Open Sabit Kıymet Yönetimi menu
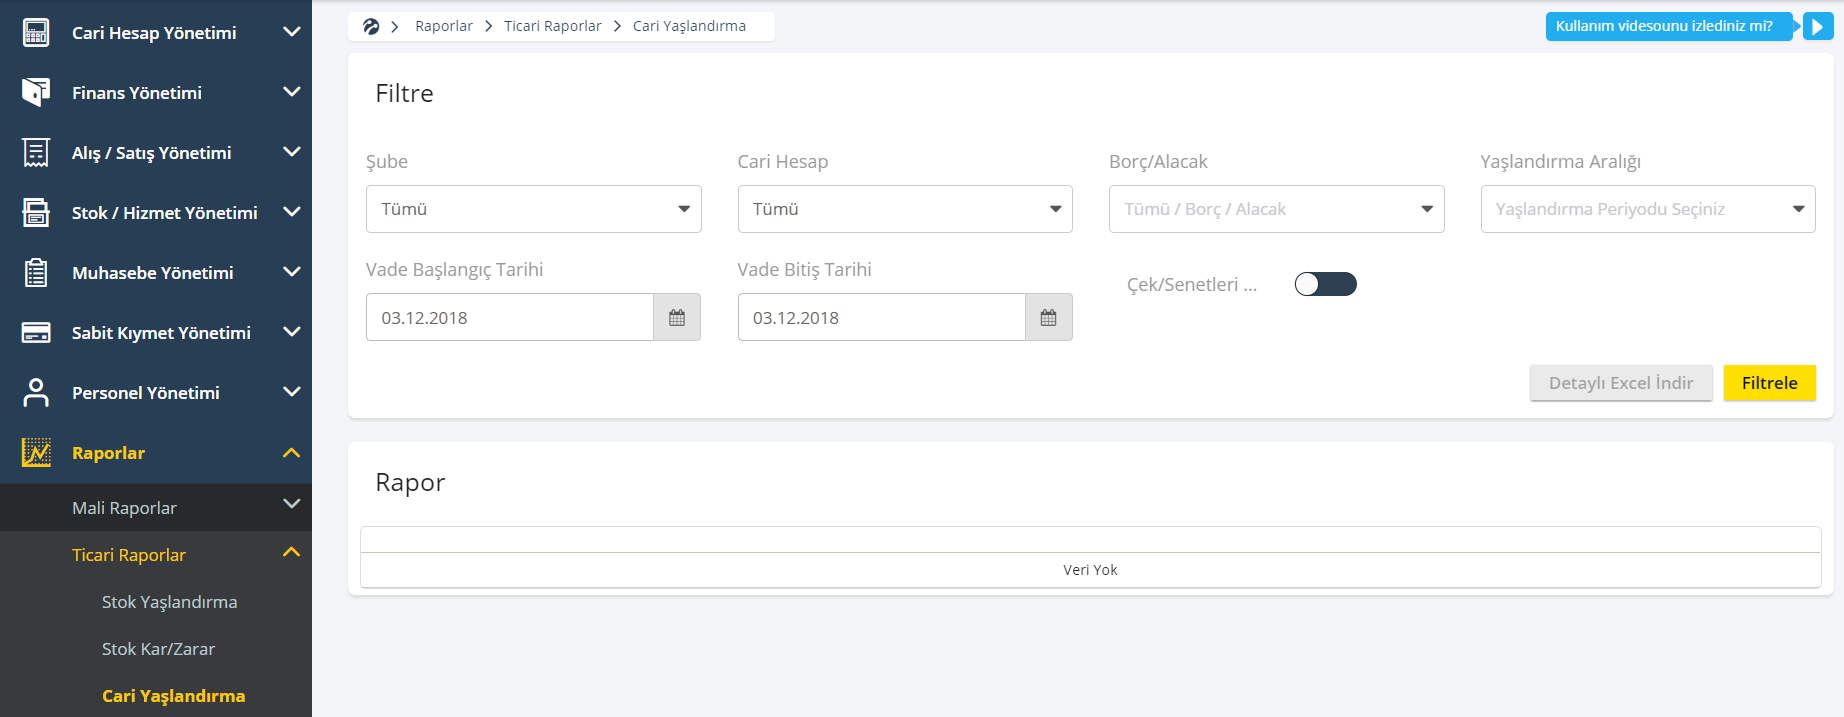1844x717 pixels. coord(161,333)
